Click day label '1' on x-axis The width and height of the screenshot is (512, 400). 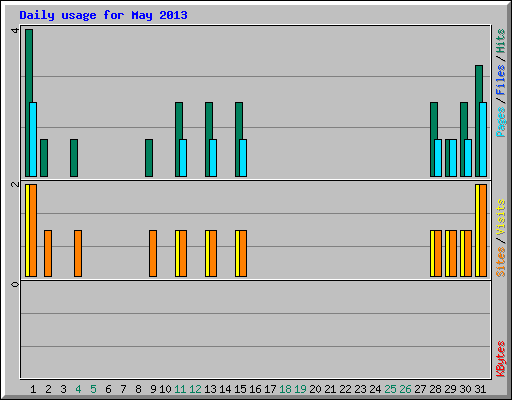pyautogui.click(x=33, y=389)
